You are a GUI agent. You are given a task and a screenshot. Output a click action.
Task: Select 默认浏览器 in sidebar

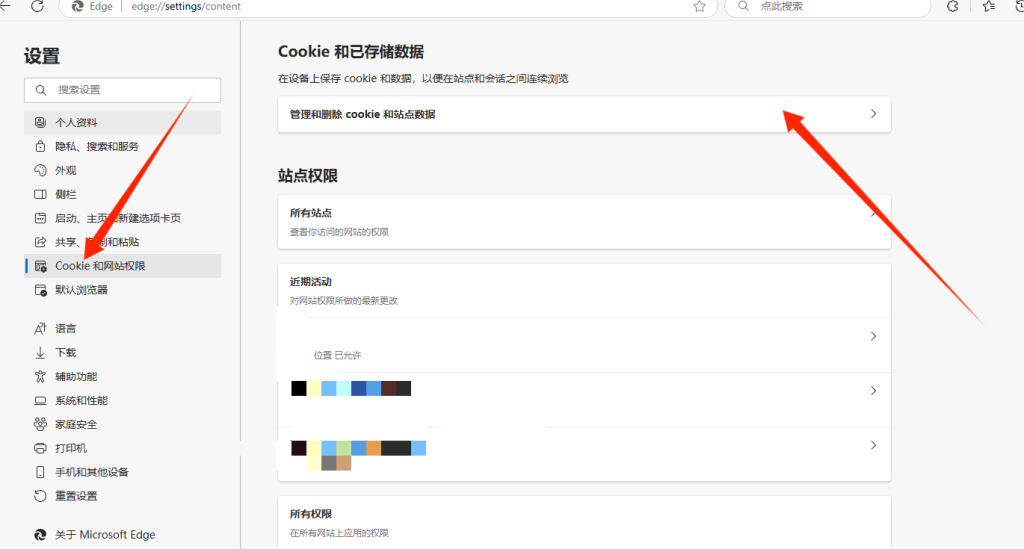[x=81, y=290]
